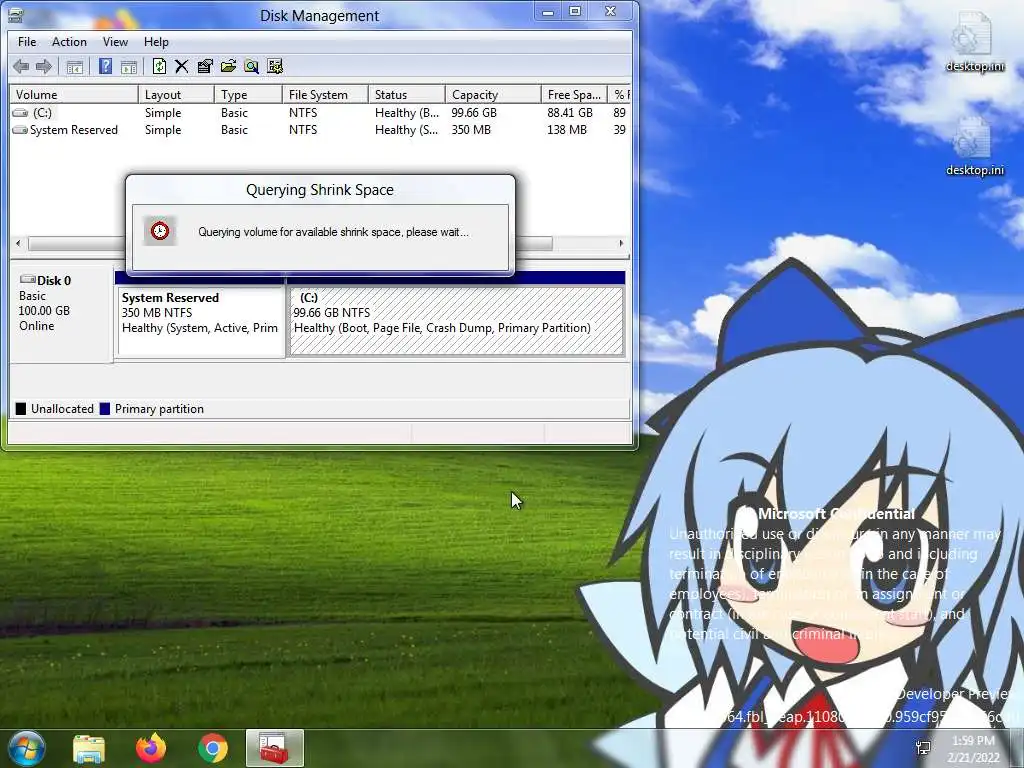The image size is (1024, 768).
Task: Click the settings list toolbar icon
Action: (275, 66)
